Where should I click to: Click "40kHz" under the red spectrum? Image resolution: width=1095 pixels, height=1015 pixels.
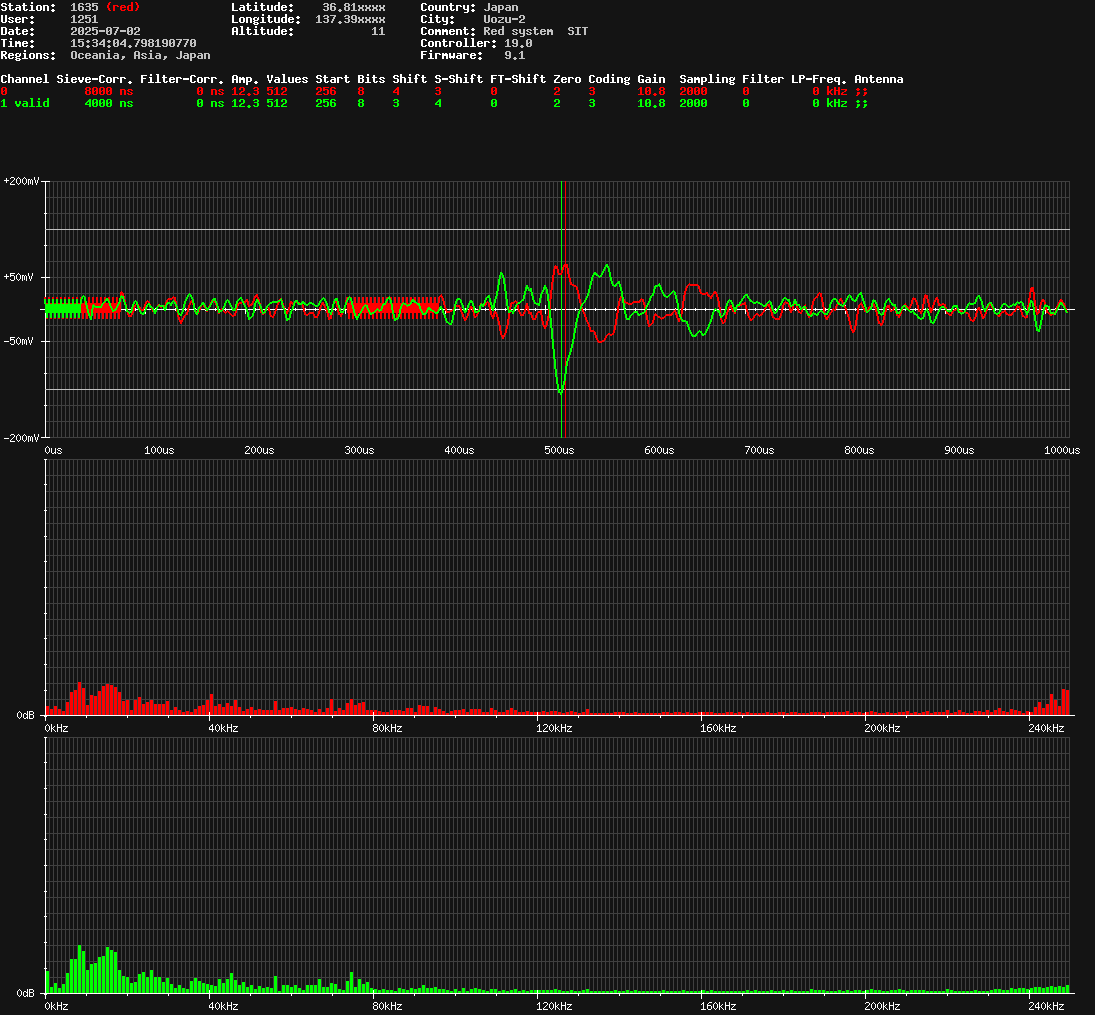click(223, 728)
